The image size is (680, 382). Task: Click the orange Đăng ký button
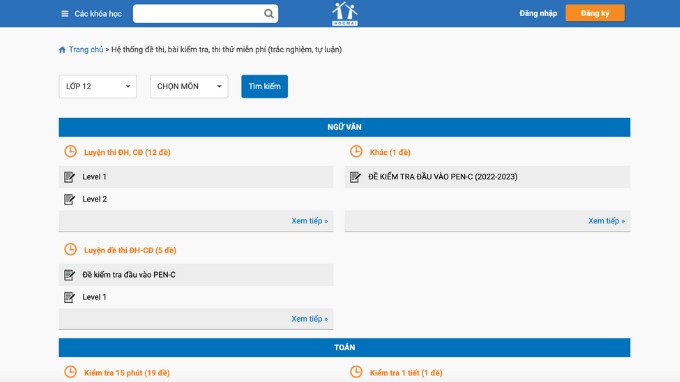[595, 13]
